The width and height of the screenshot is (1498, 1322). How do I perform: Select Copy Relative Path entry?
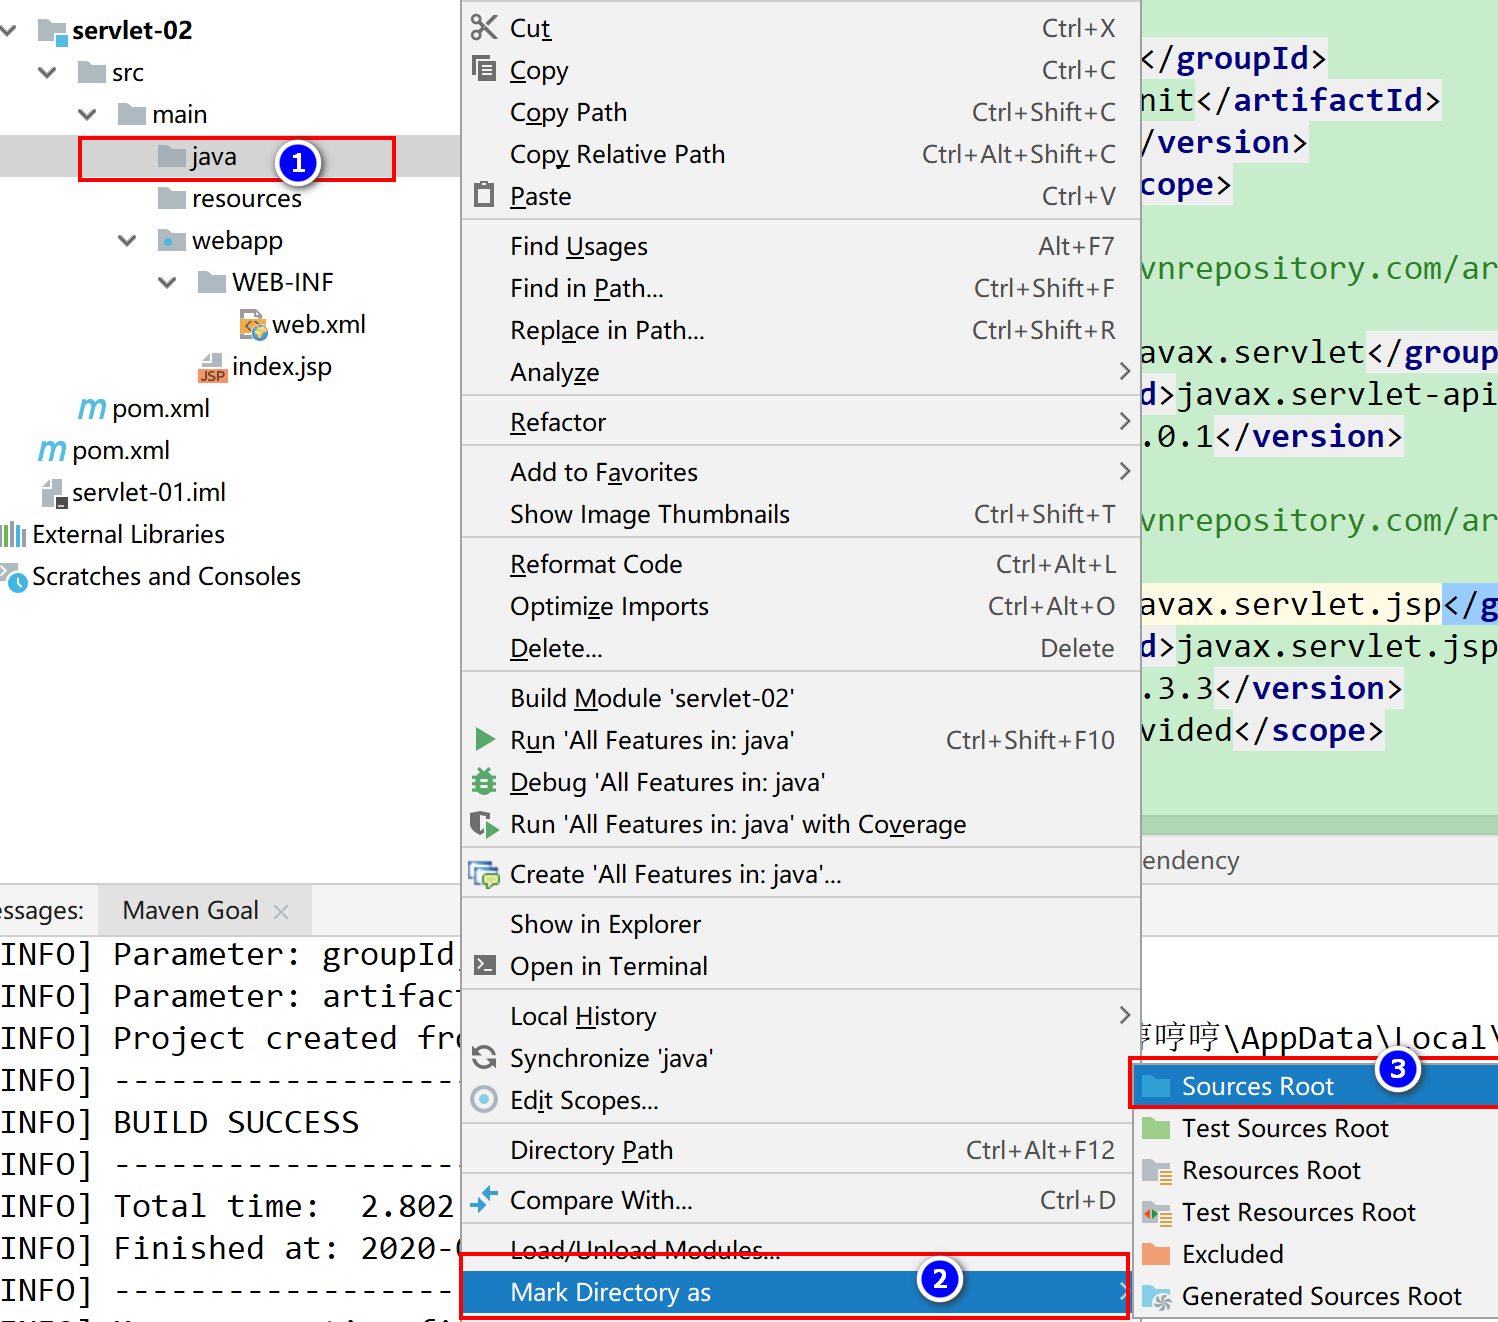tap(800, 154)
